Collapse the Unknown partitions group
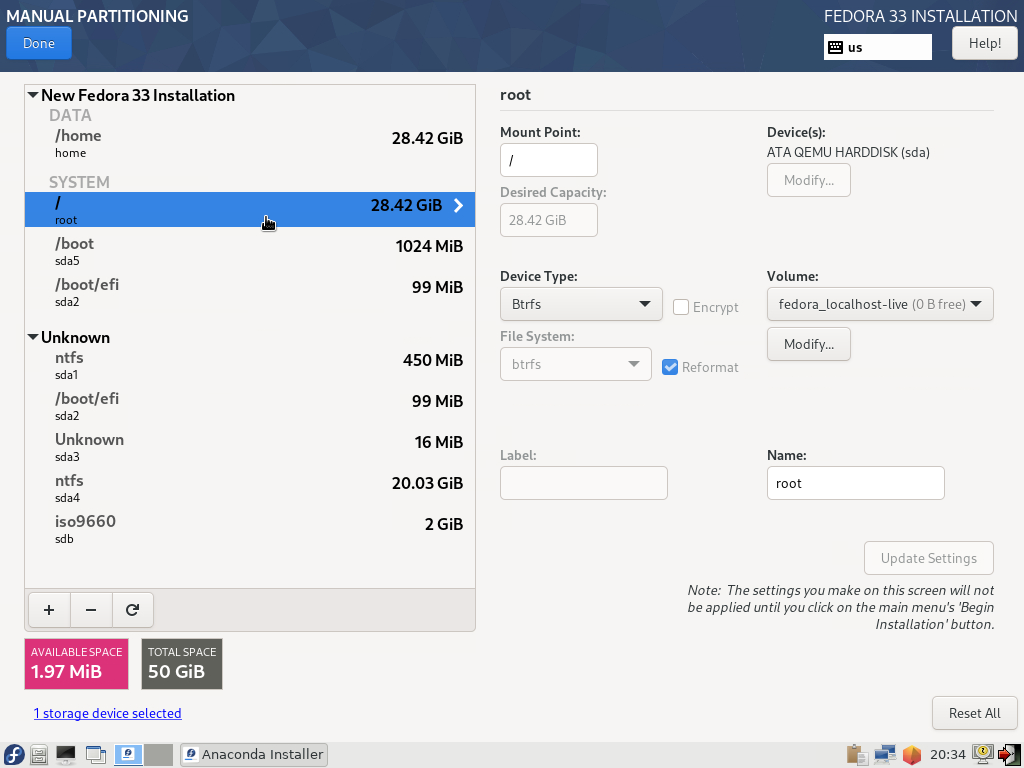 click(x=33, y=338)
